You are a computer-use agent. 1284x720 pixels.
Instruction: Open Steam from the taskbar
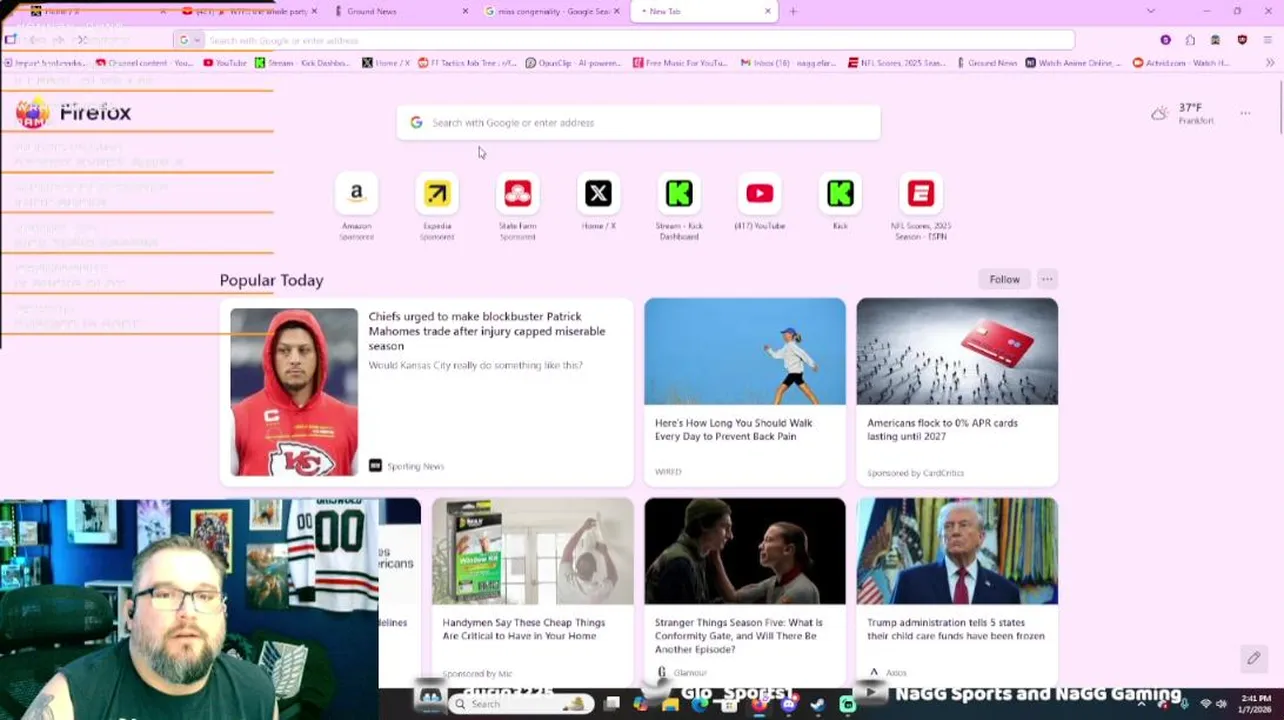click(818, 704)
